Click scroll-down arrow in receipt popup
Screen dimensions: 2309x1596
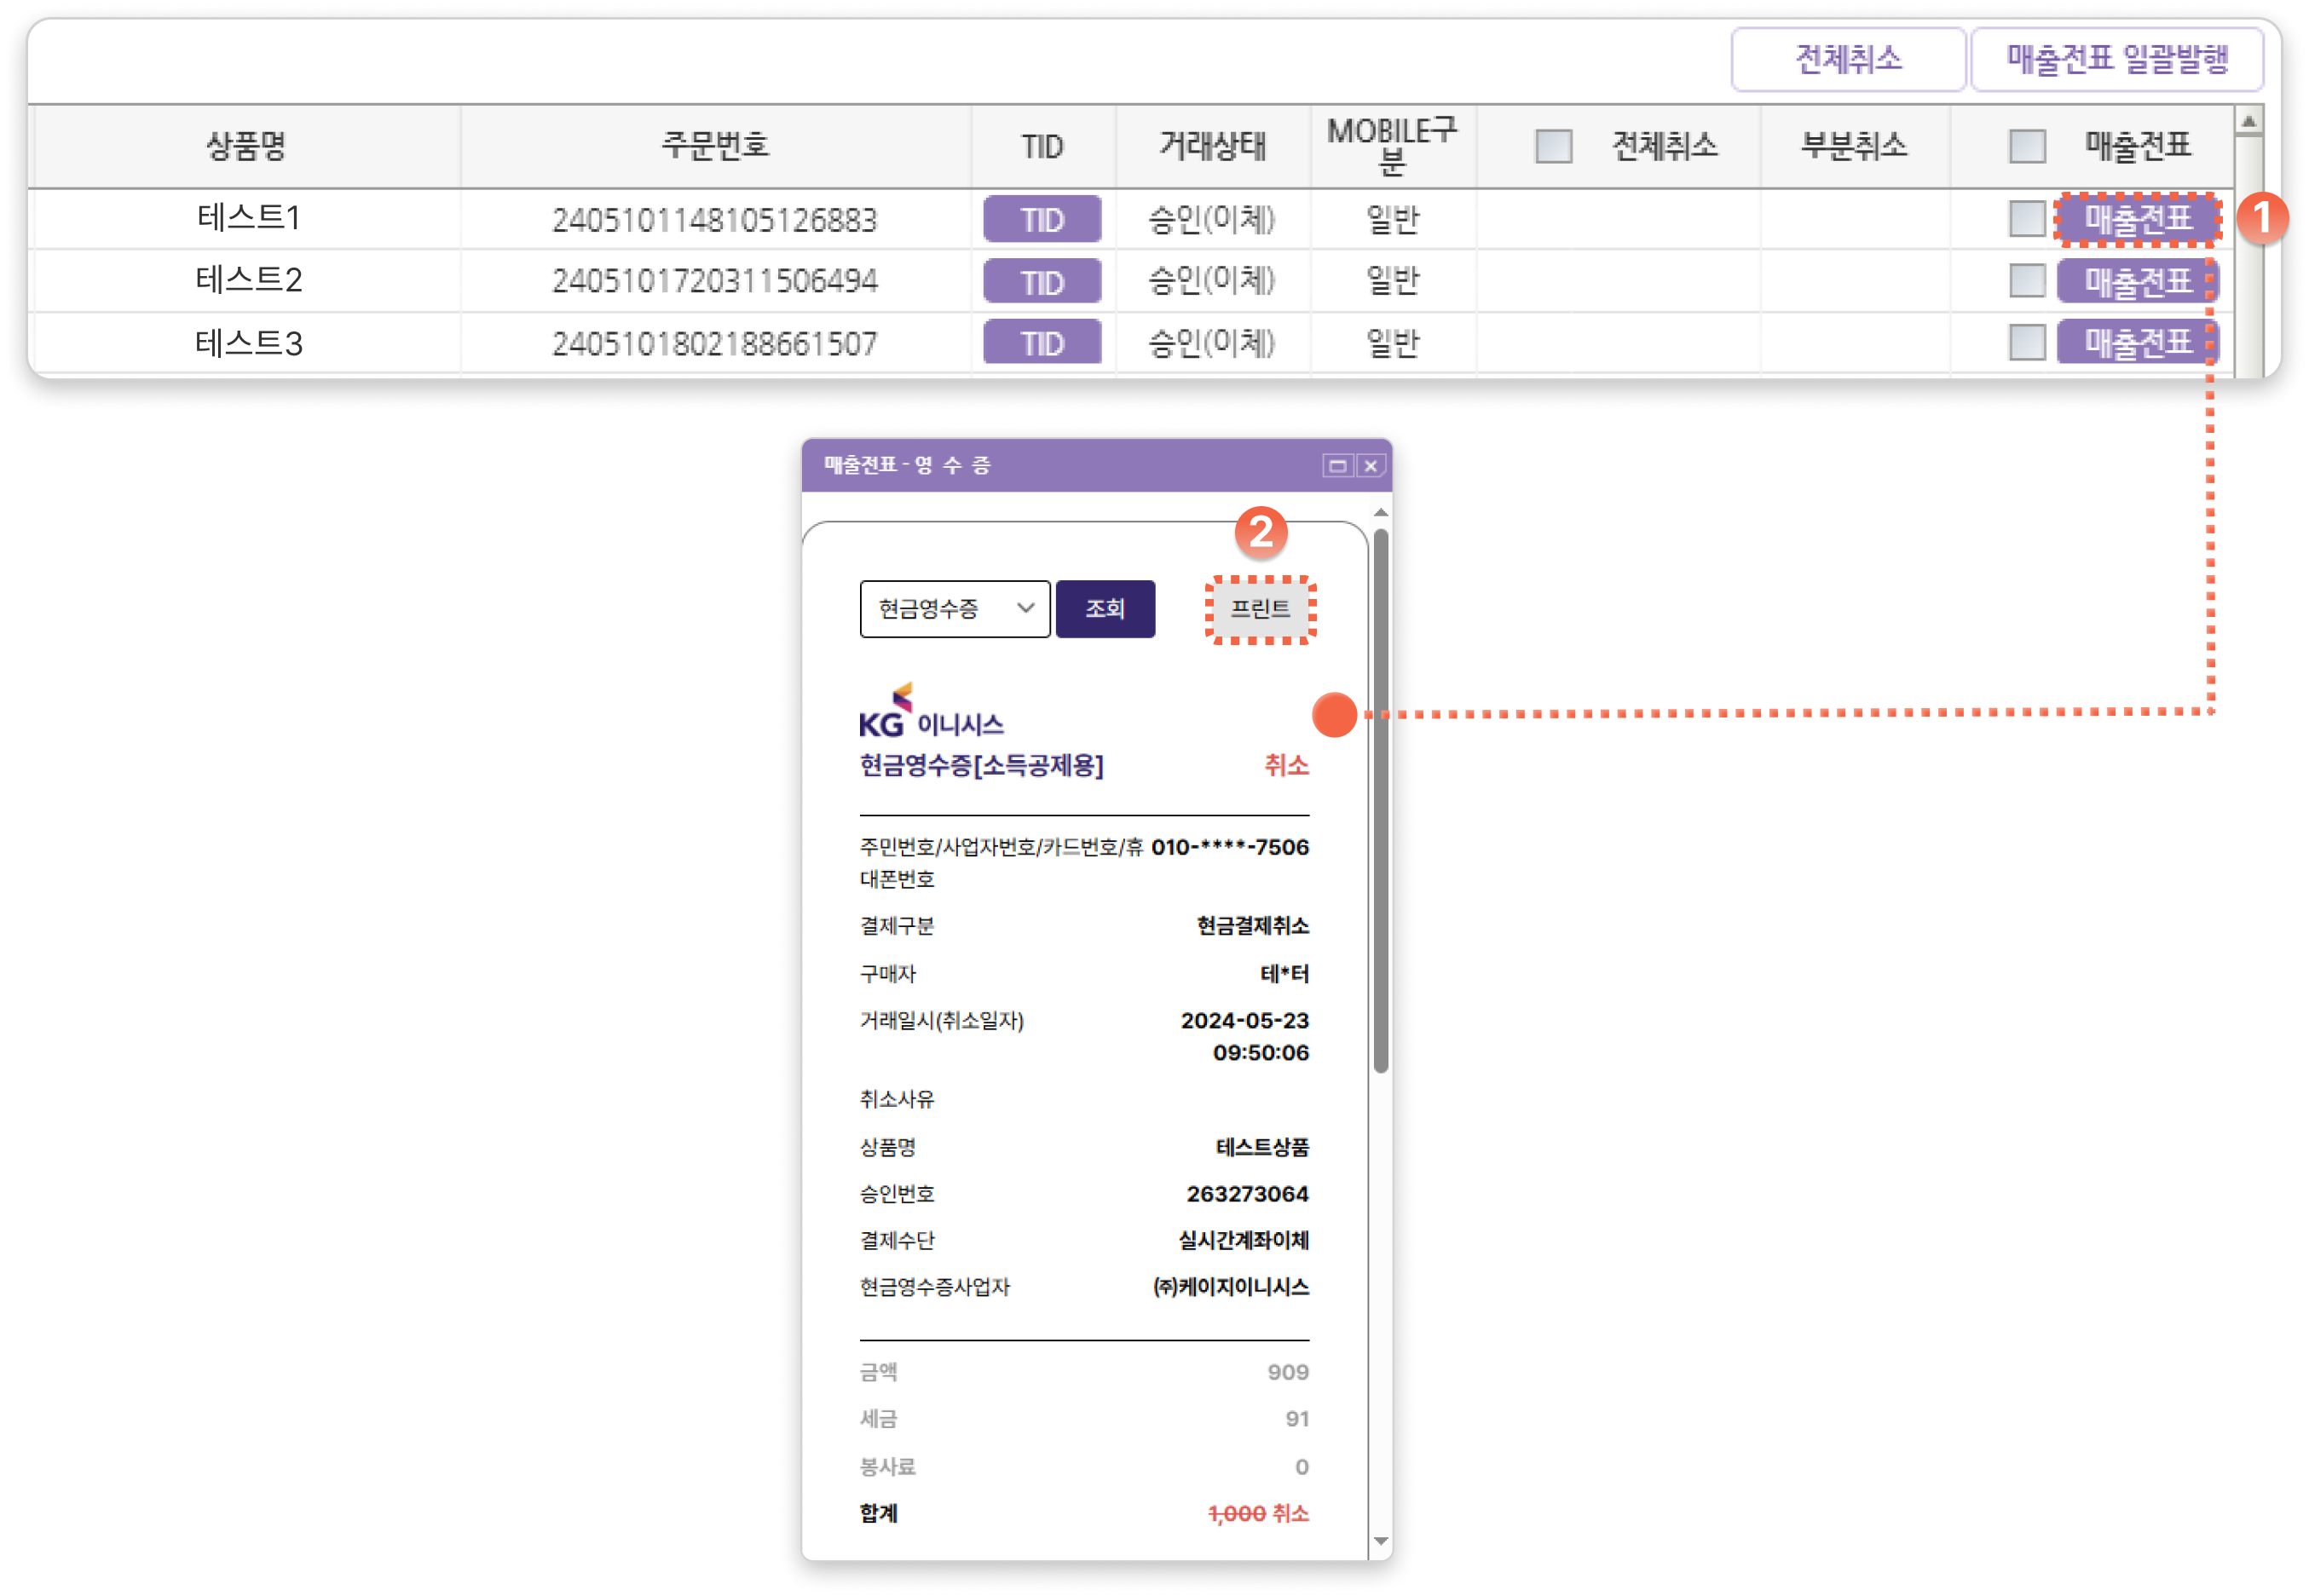[x=1381, y=1541]
